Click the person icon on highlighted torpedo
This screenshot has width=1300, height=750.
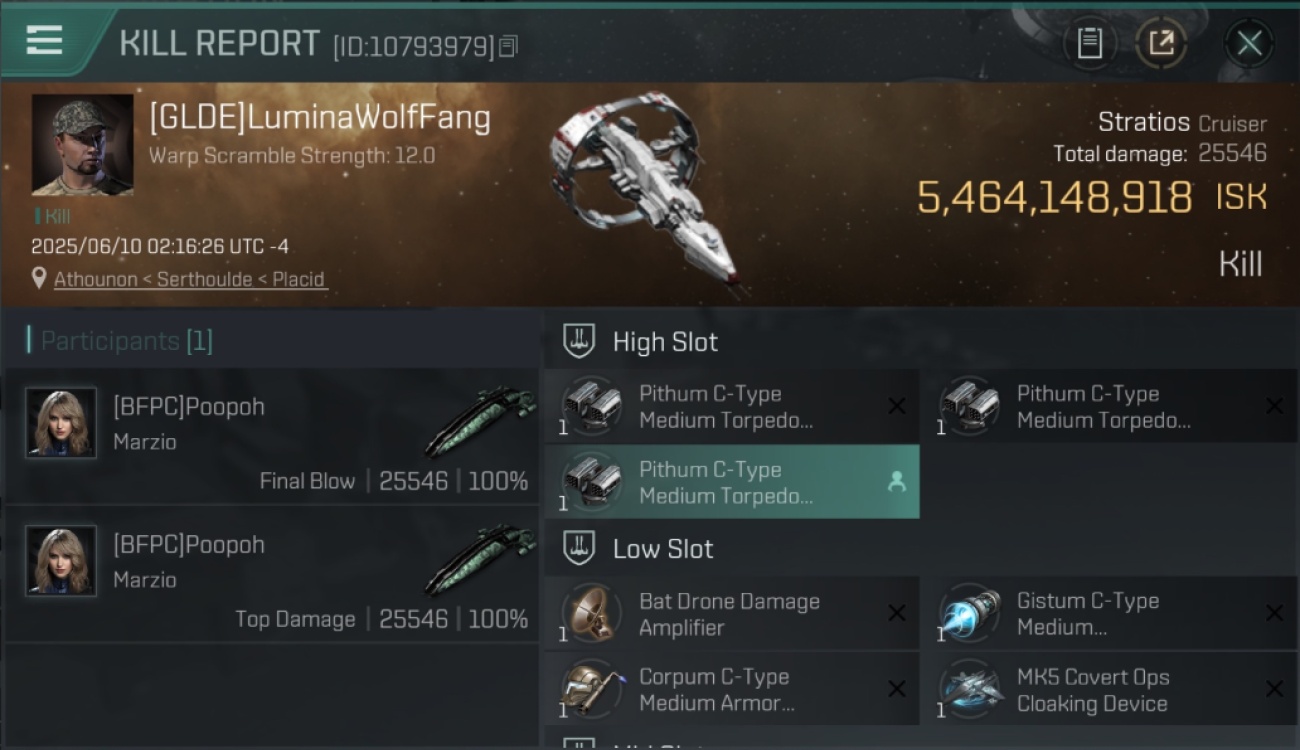(896, 482)
